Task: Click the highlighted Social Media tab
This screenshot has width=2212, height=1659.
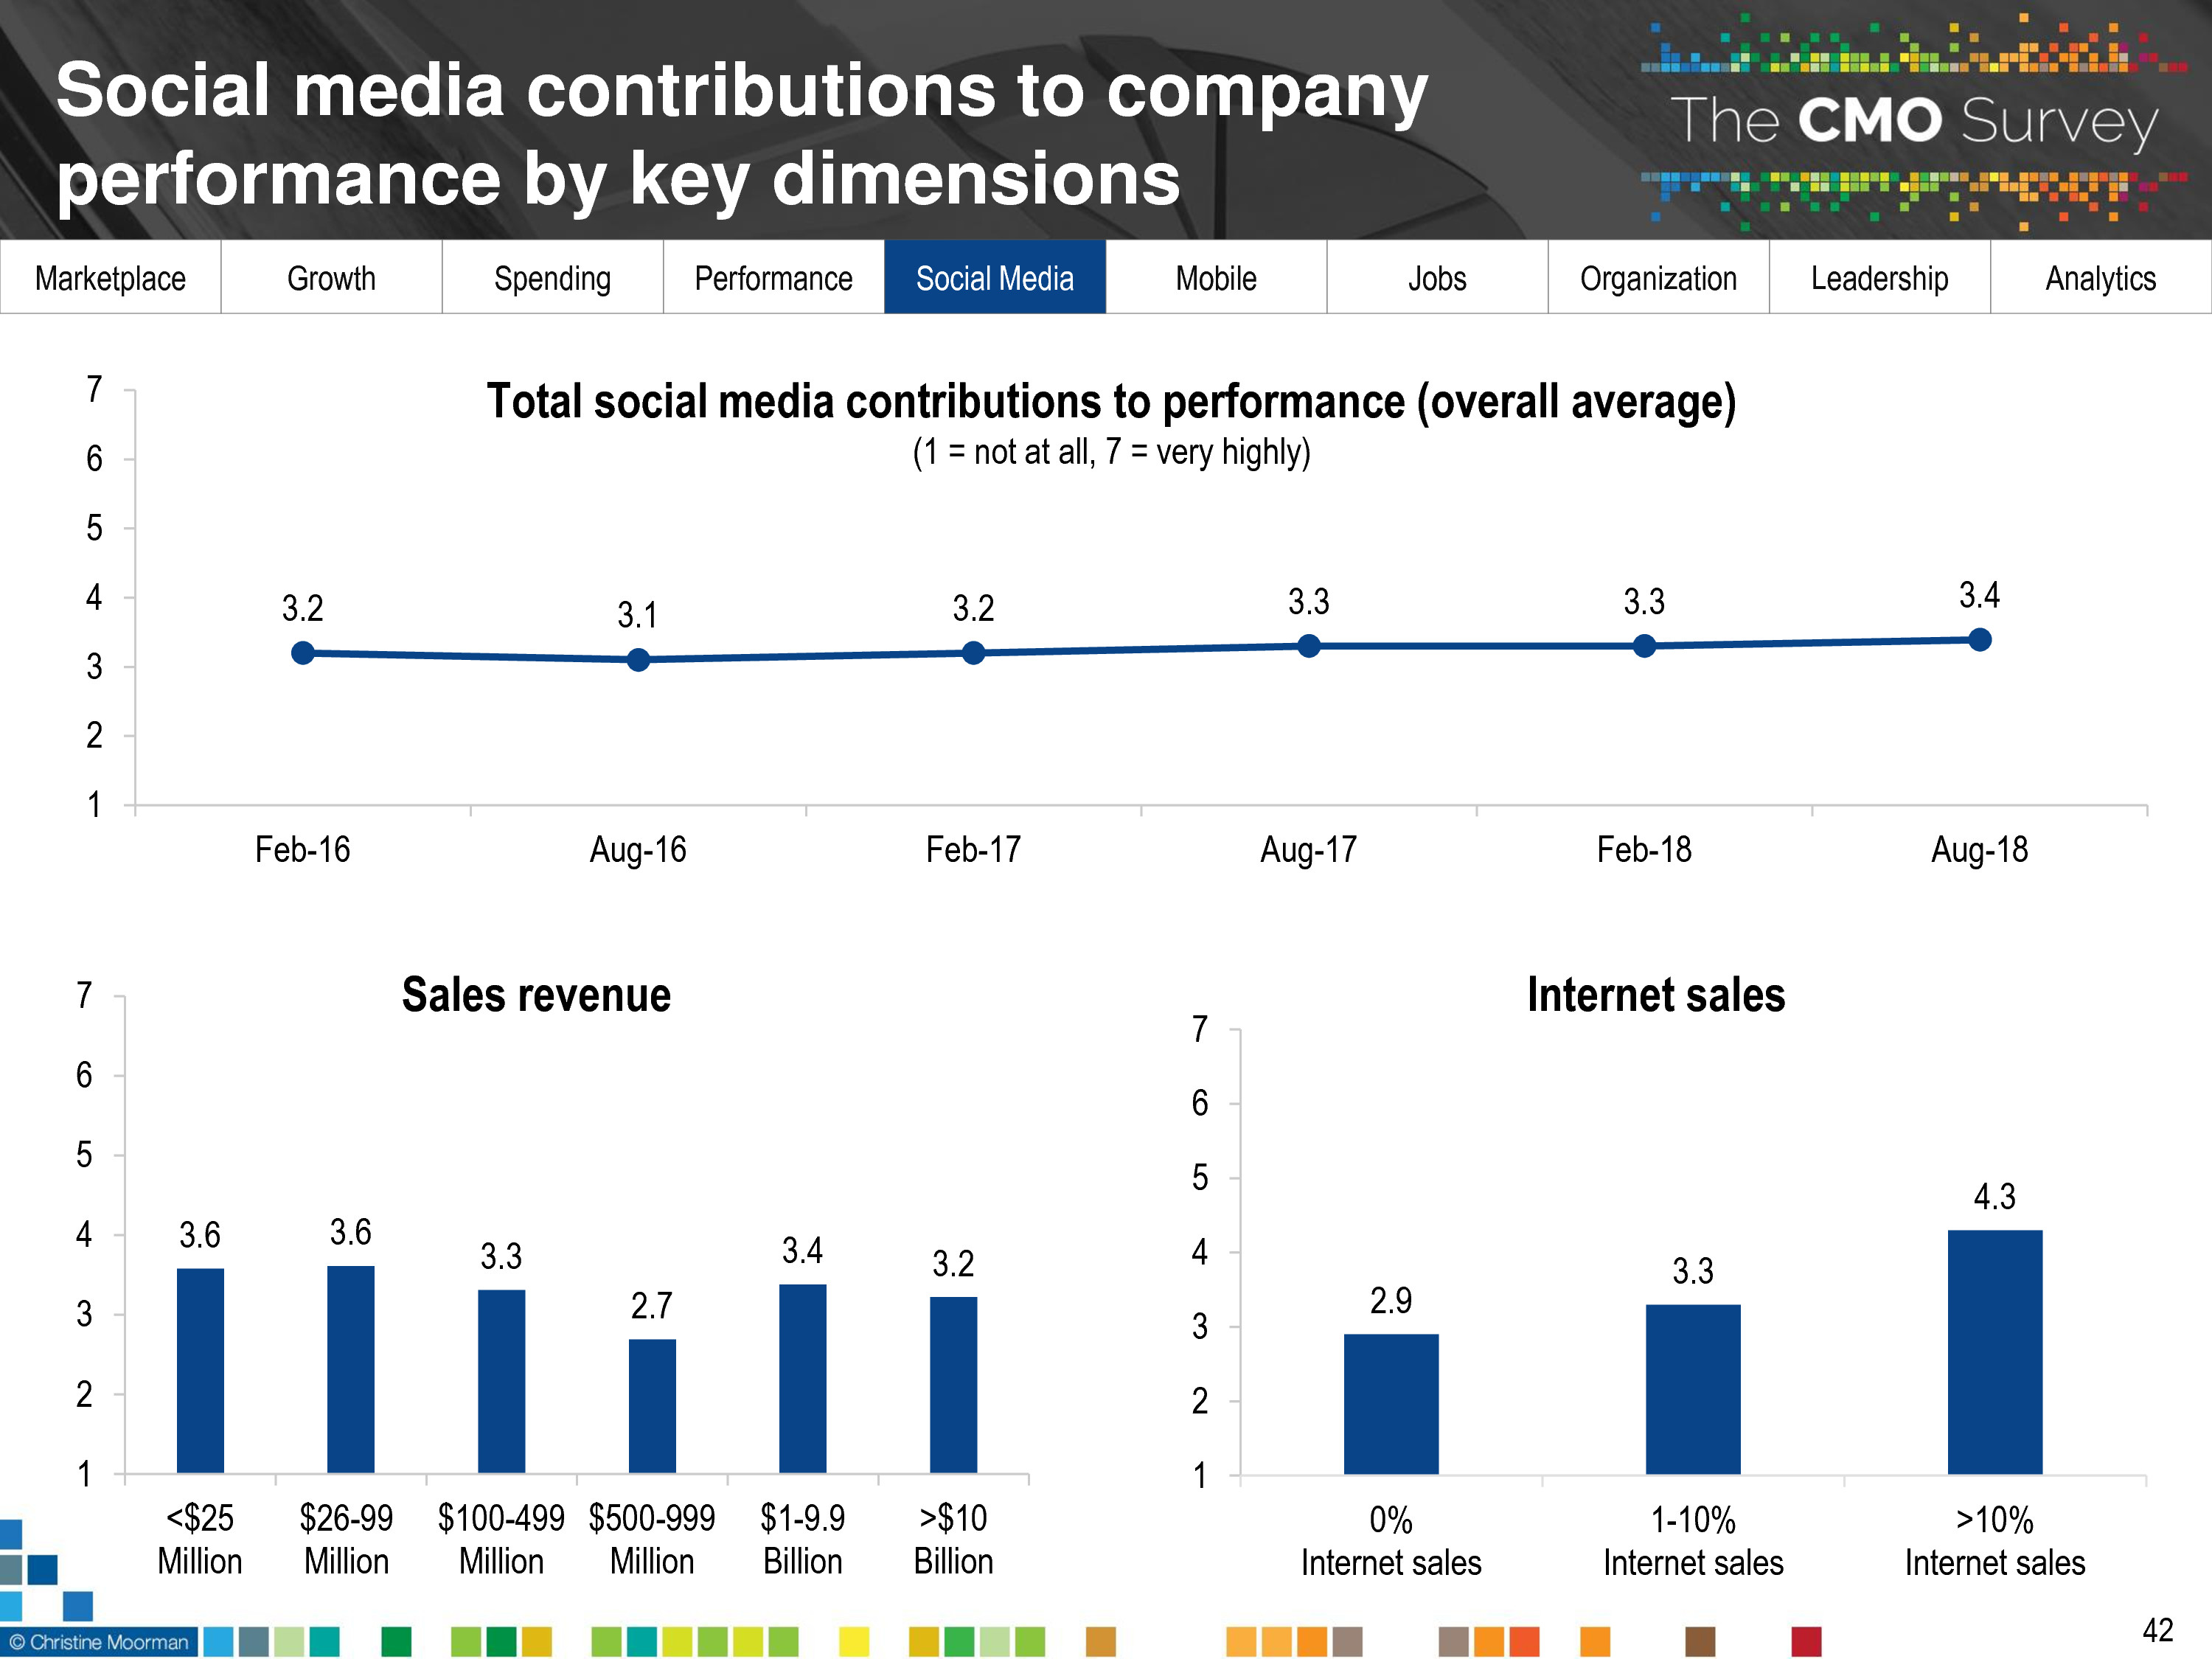Action: coord(995,277)
